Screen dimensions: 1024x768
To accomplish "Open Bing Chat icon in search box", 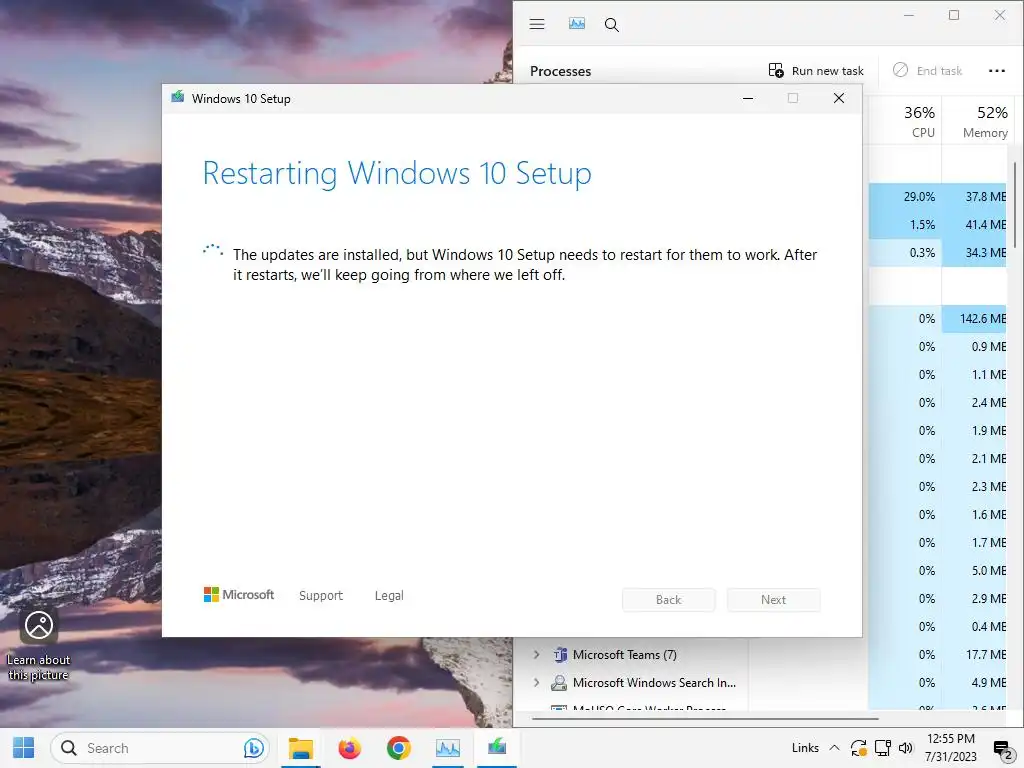I will [253, 748].
